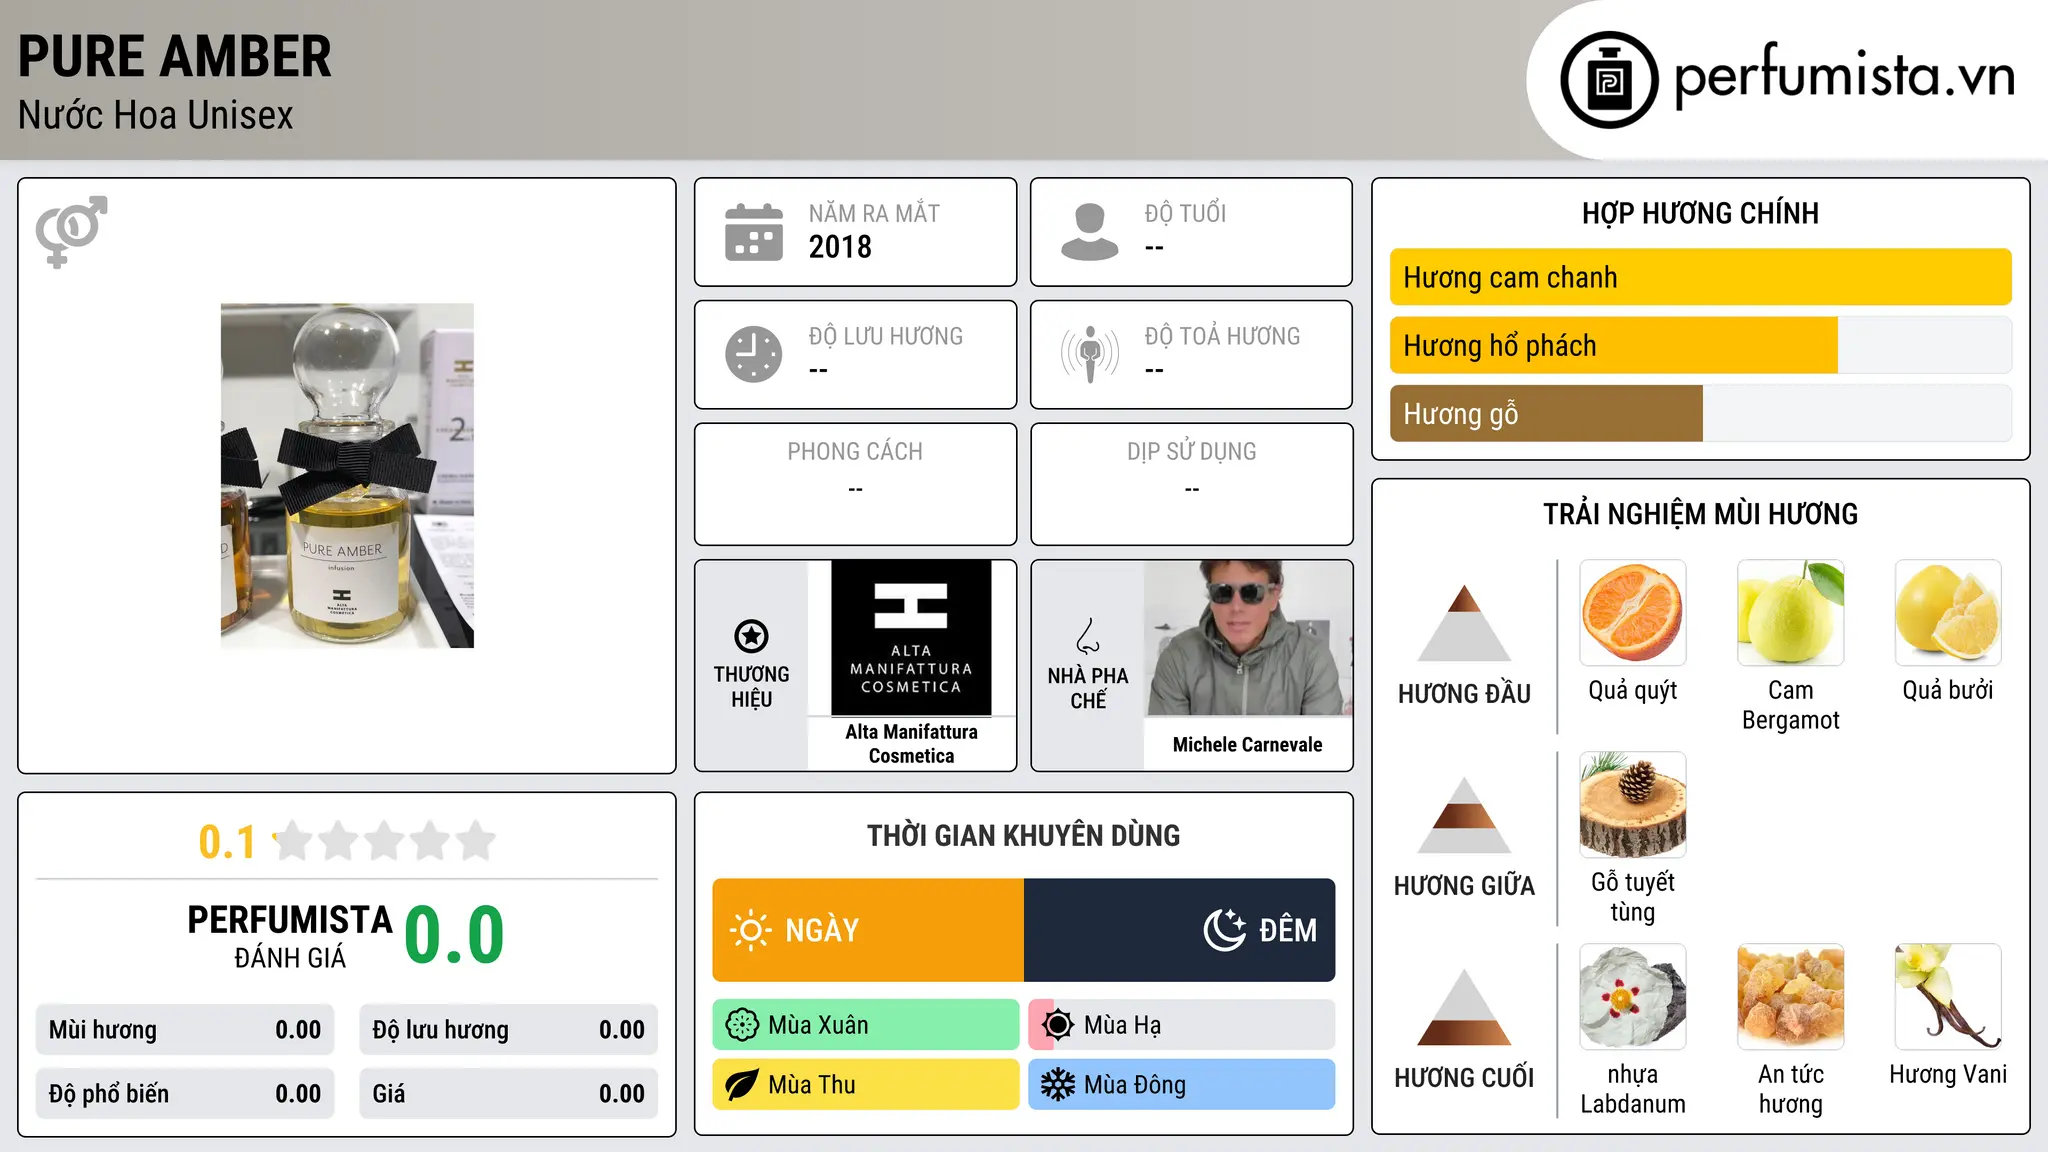Screen dimensions: 2048x1152
Task: Click the star badge icon above Thương hiệu
Action: coord(751,636)
